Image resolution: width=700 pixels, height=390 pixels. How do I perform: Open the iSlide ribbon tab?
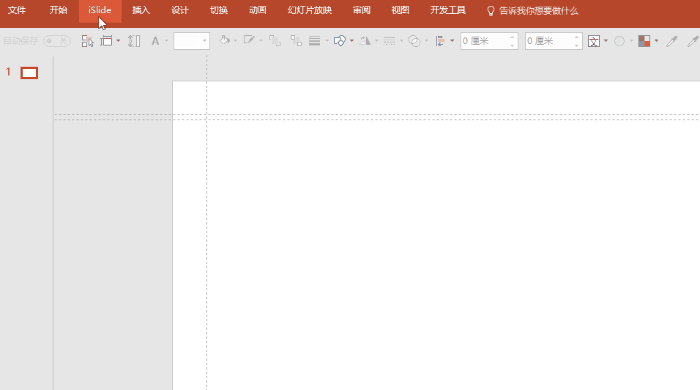pos(100,10)
